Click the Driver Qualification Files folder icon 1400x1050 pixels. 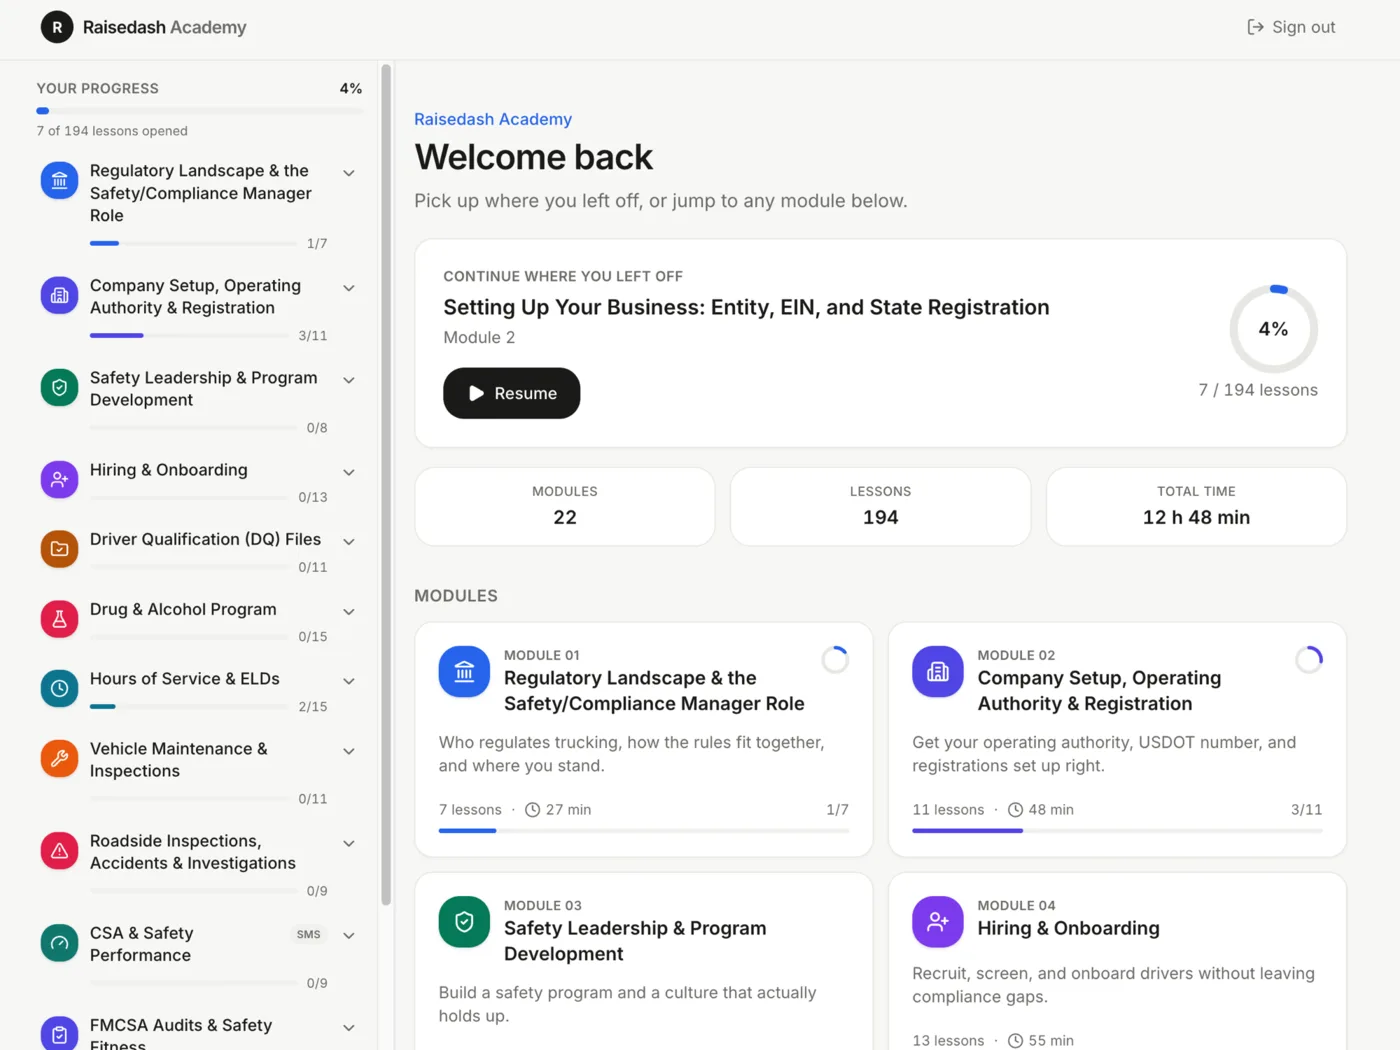59,549
